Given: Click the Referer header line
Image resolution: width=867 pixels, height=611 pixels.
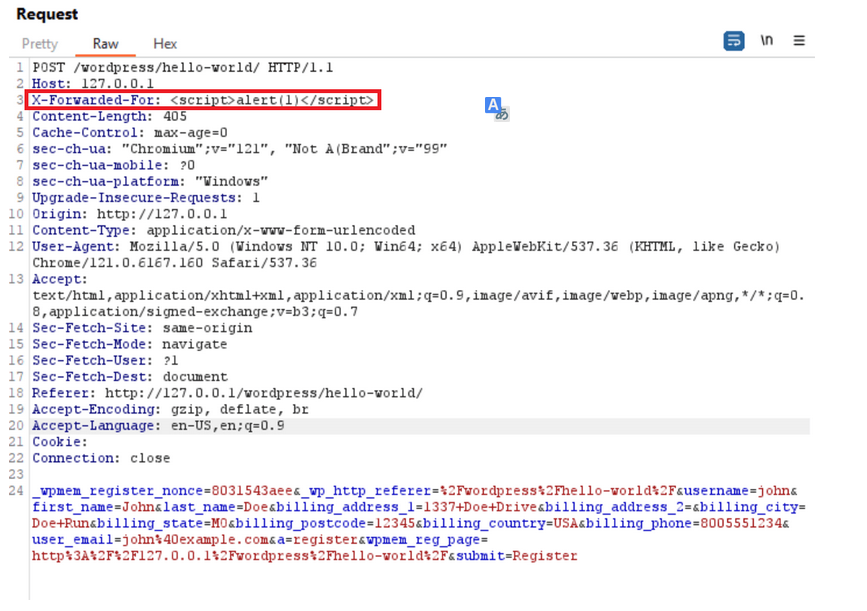Looking at the screenshot, I should coord(227,393).
